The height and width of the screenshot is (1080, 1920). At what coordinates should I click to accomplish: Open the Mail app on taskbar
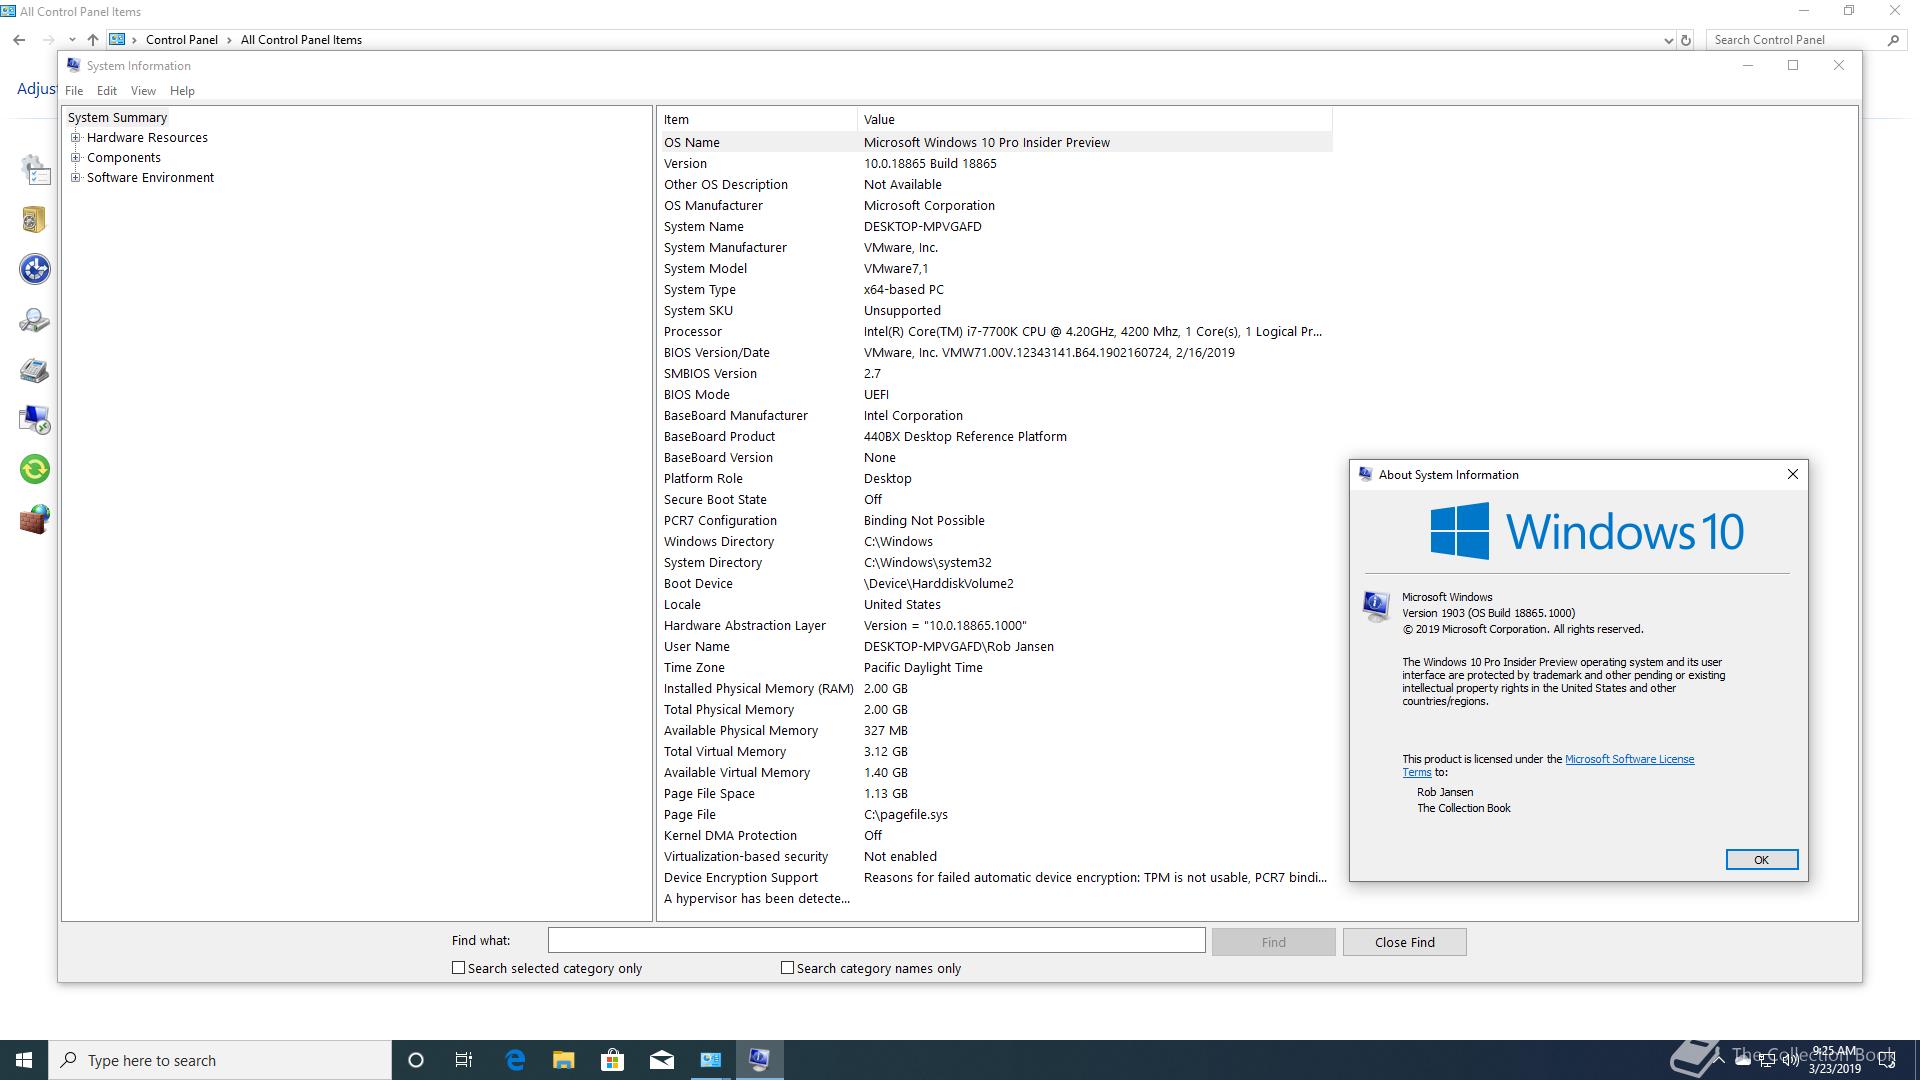tap(661, 1060)
